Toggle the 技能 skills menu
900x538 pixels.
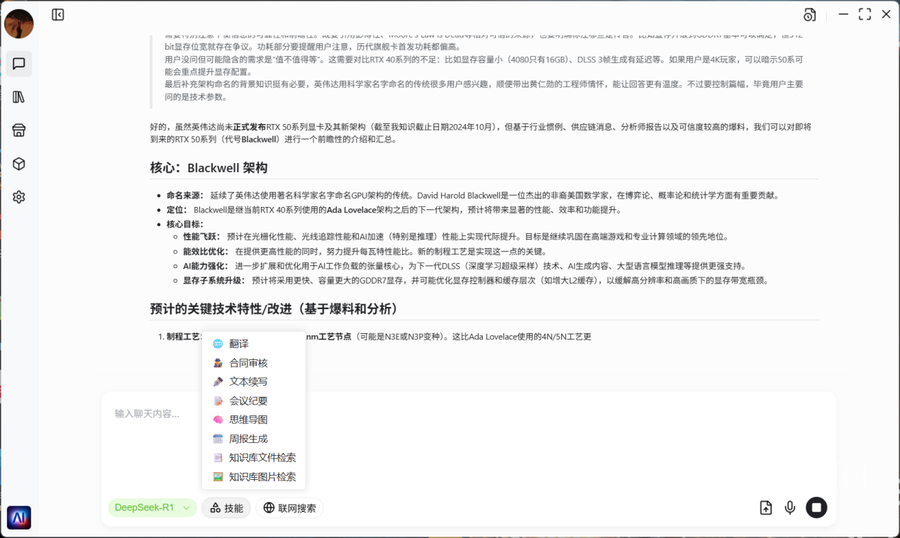point(226,508)
